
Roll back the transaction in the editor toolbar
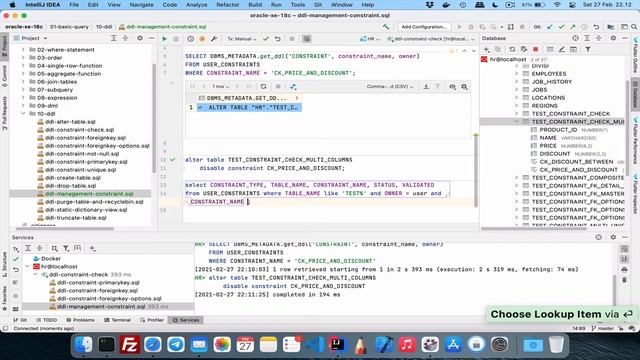tap(278, 39)
